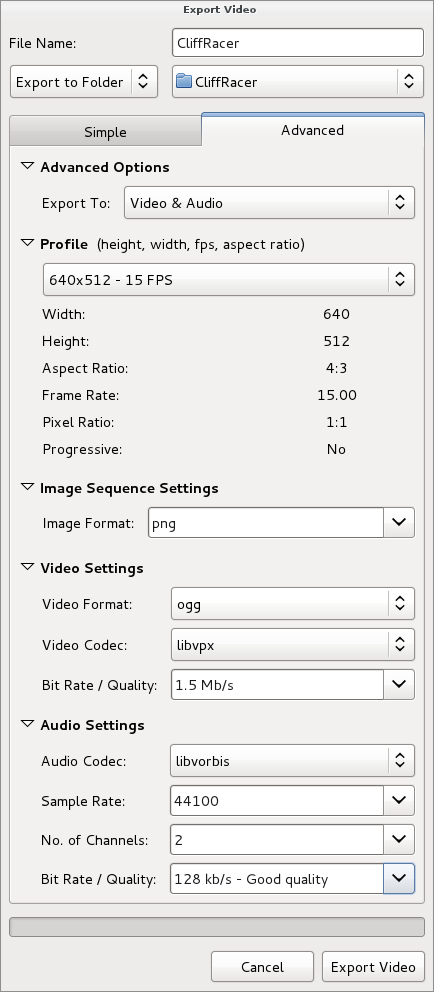Click the Cancel button
This screenshot has height=992, width=434.
[x=263, y=967]
